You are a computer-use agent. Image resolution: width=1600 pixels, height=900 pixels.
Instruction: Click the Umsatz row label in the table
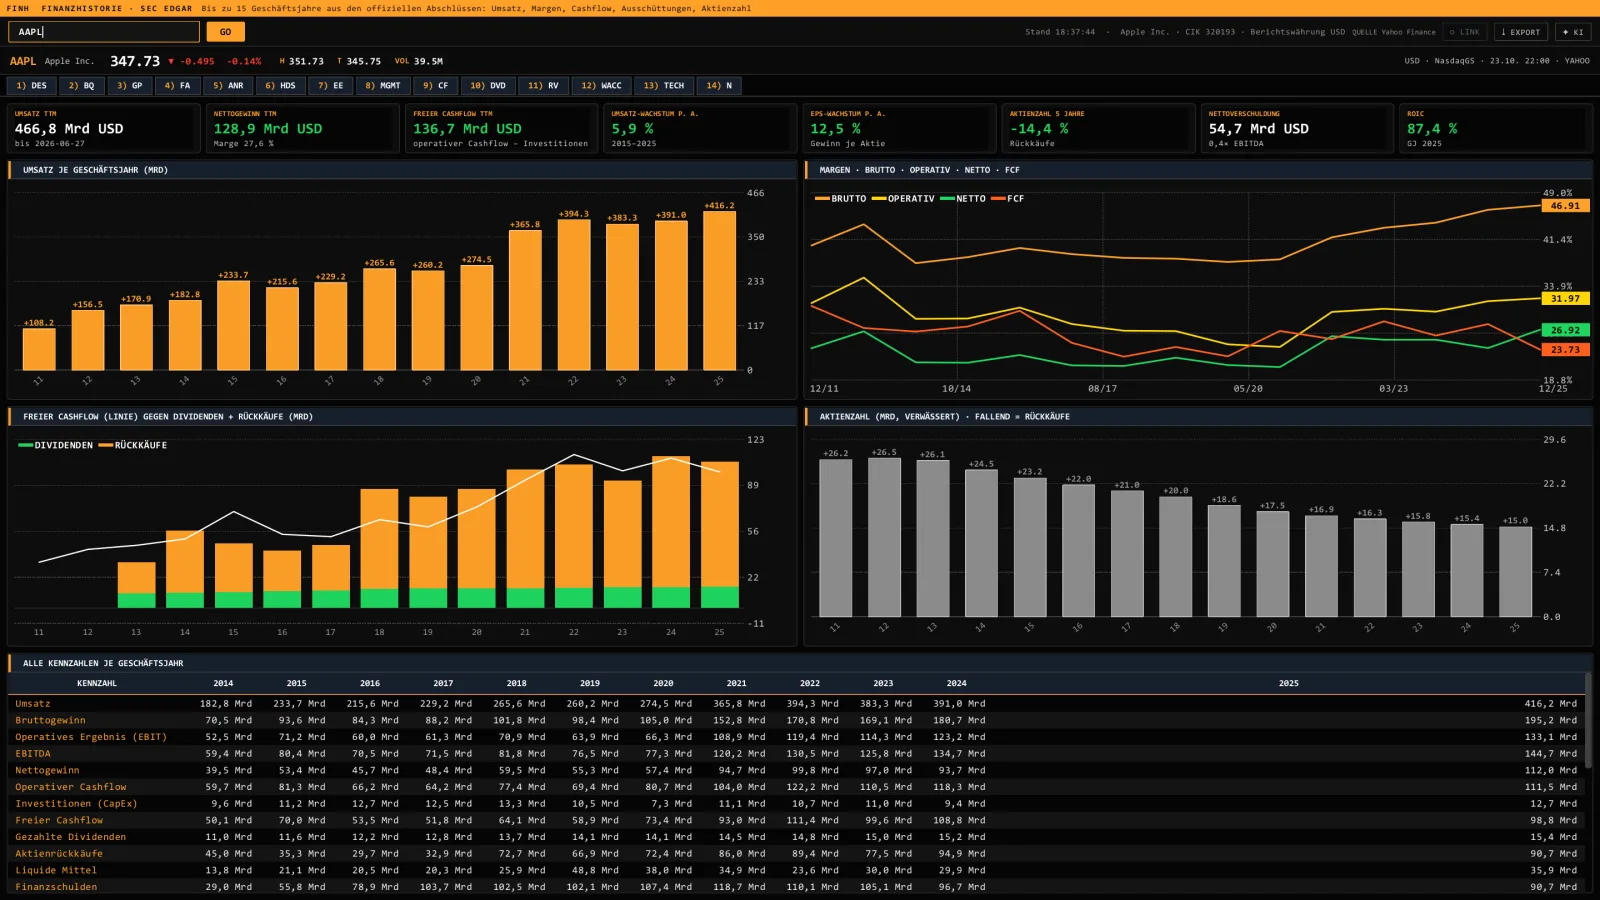[x=33, y=704]
